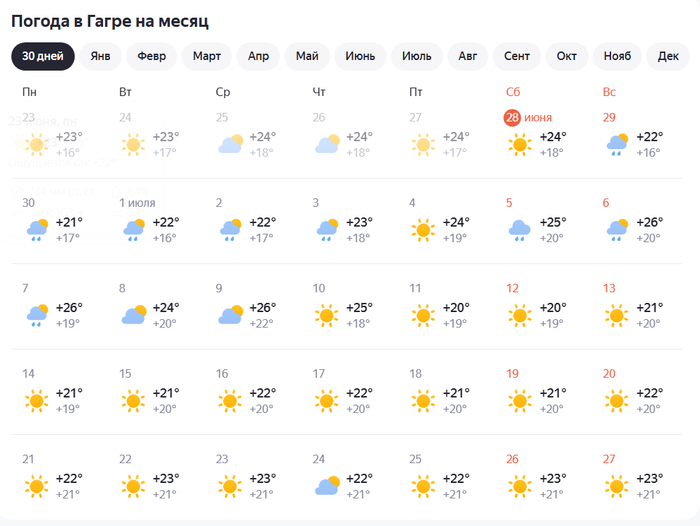Click the sunny icon for June 28
Screen dimensions: 700x526
pos(520,145)
